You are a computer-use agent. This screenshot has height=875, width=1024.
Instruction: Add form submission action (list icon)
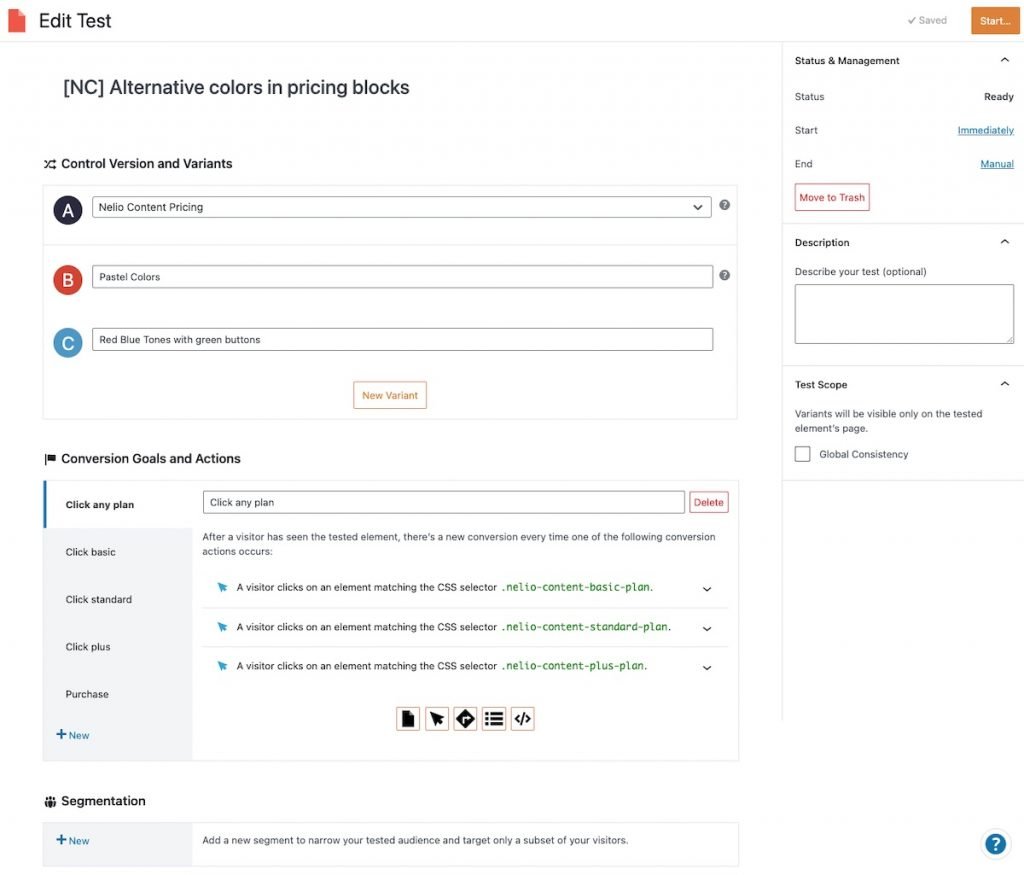(494, 718)
